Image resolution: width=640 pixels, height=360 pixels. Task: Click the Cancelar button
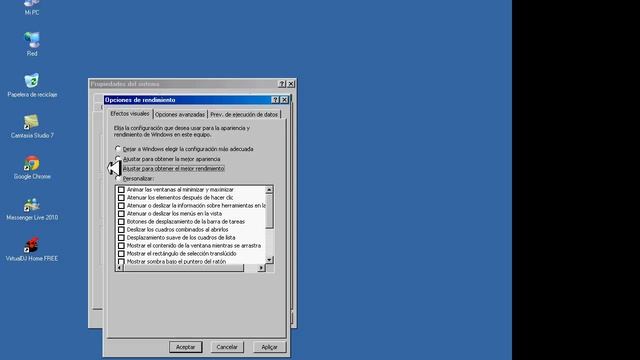[227, 347]
